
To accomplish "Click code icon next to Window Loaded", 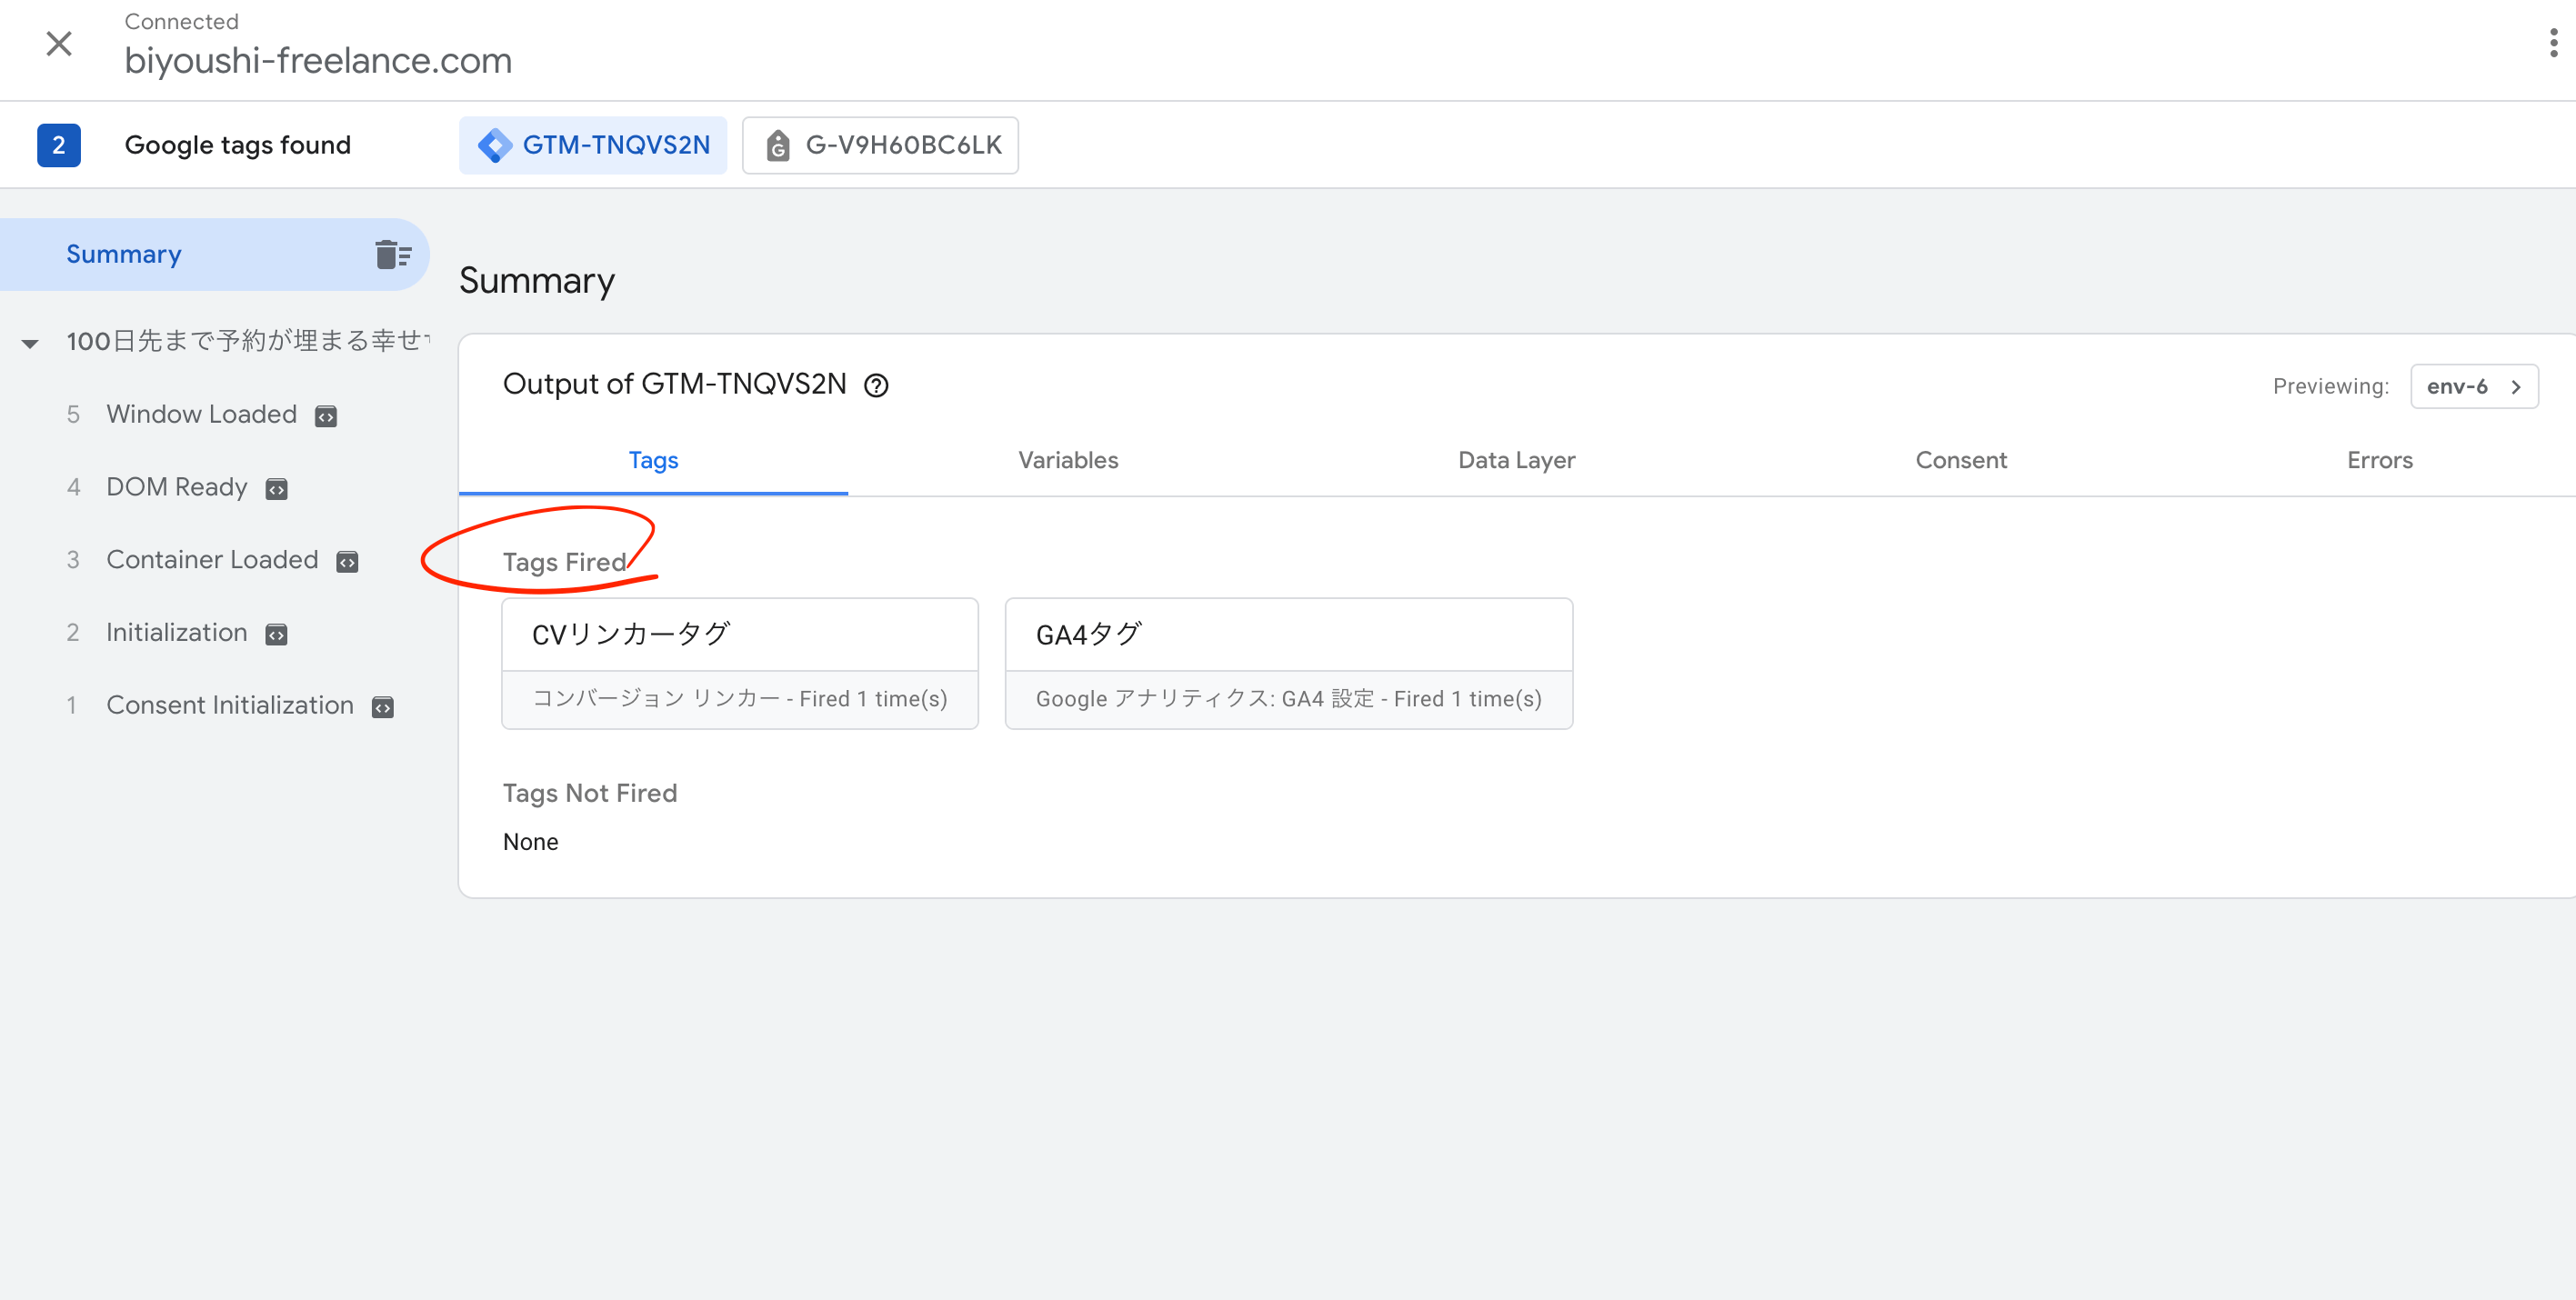I will 326,416.
